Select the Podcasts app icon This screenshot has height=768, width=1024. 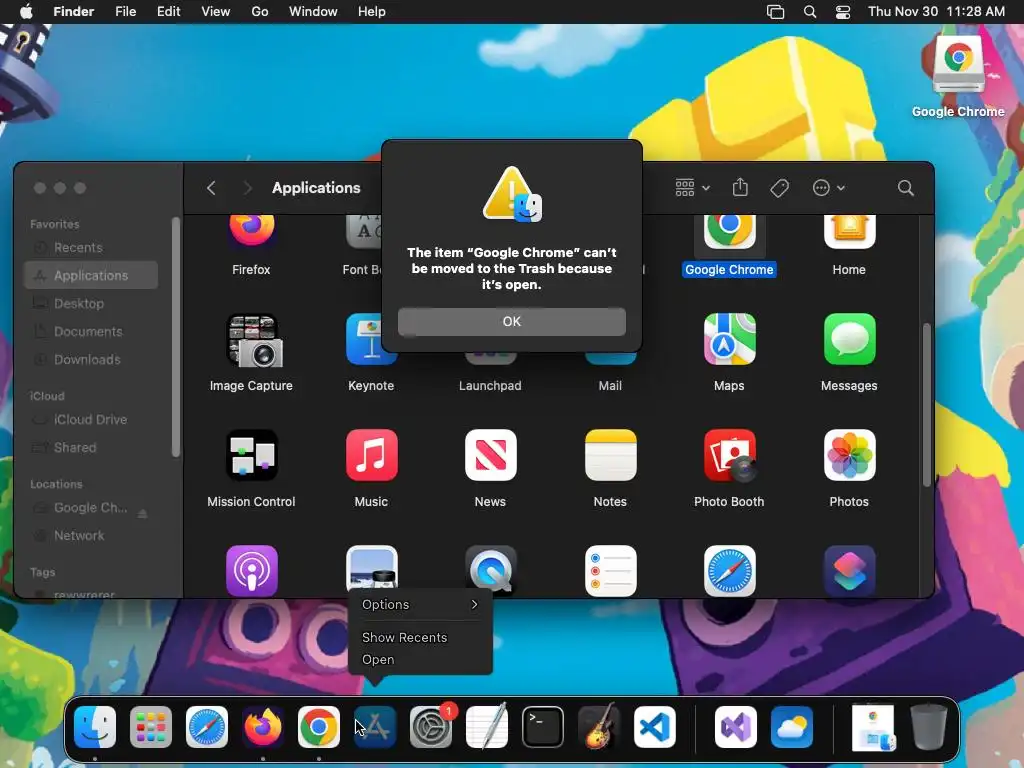[x=251, y=571]
